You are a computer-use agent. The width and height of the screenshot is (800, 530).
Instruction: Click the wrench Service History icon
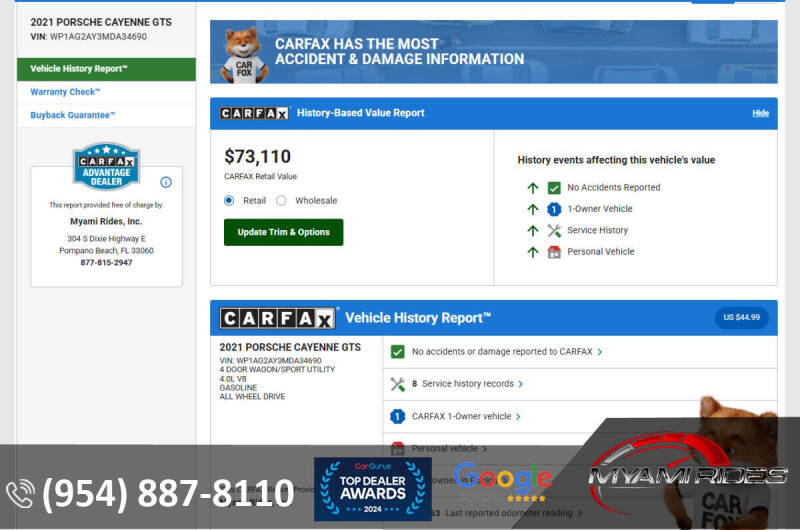554,231
